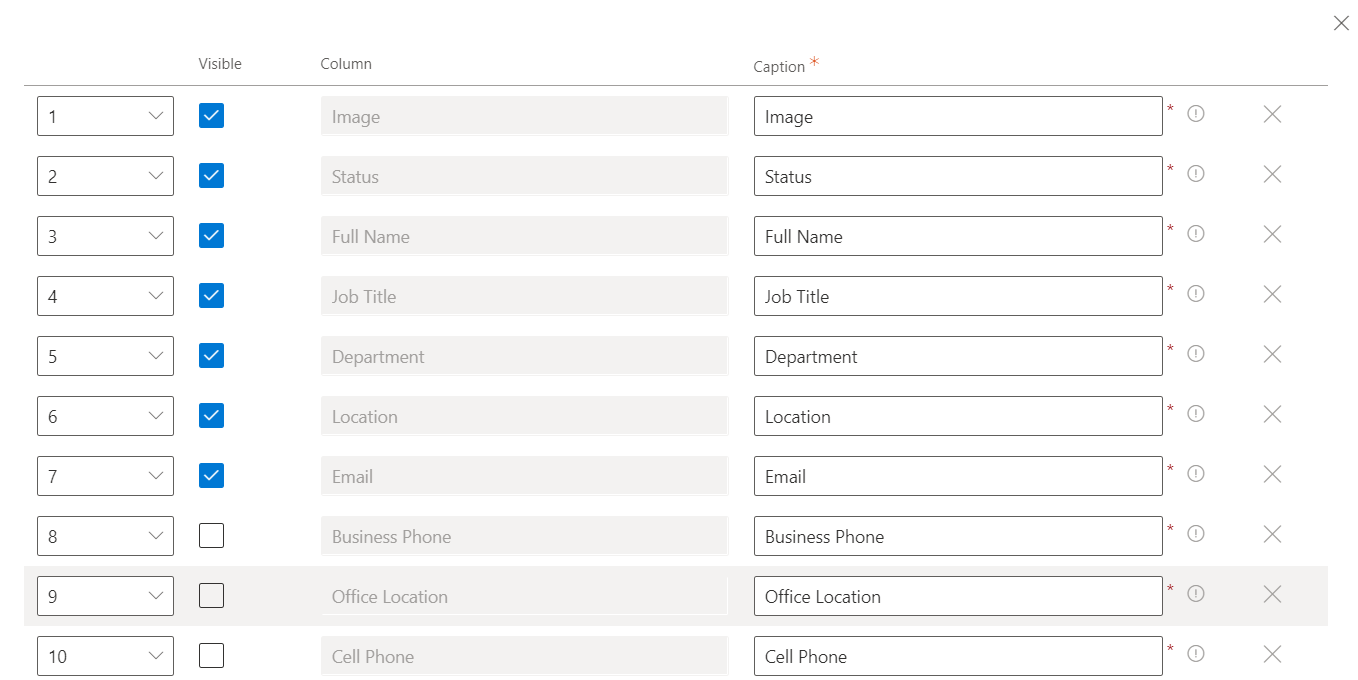Click the Caption column header

pyautogui.click(x=779, y=66)
